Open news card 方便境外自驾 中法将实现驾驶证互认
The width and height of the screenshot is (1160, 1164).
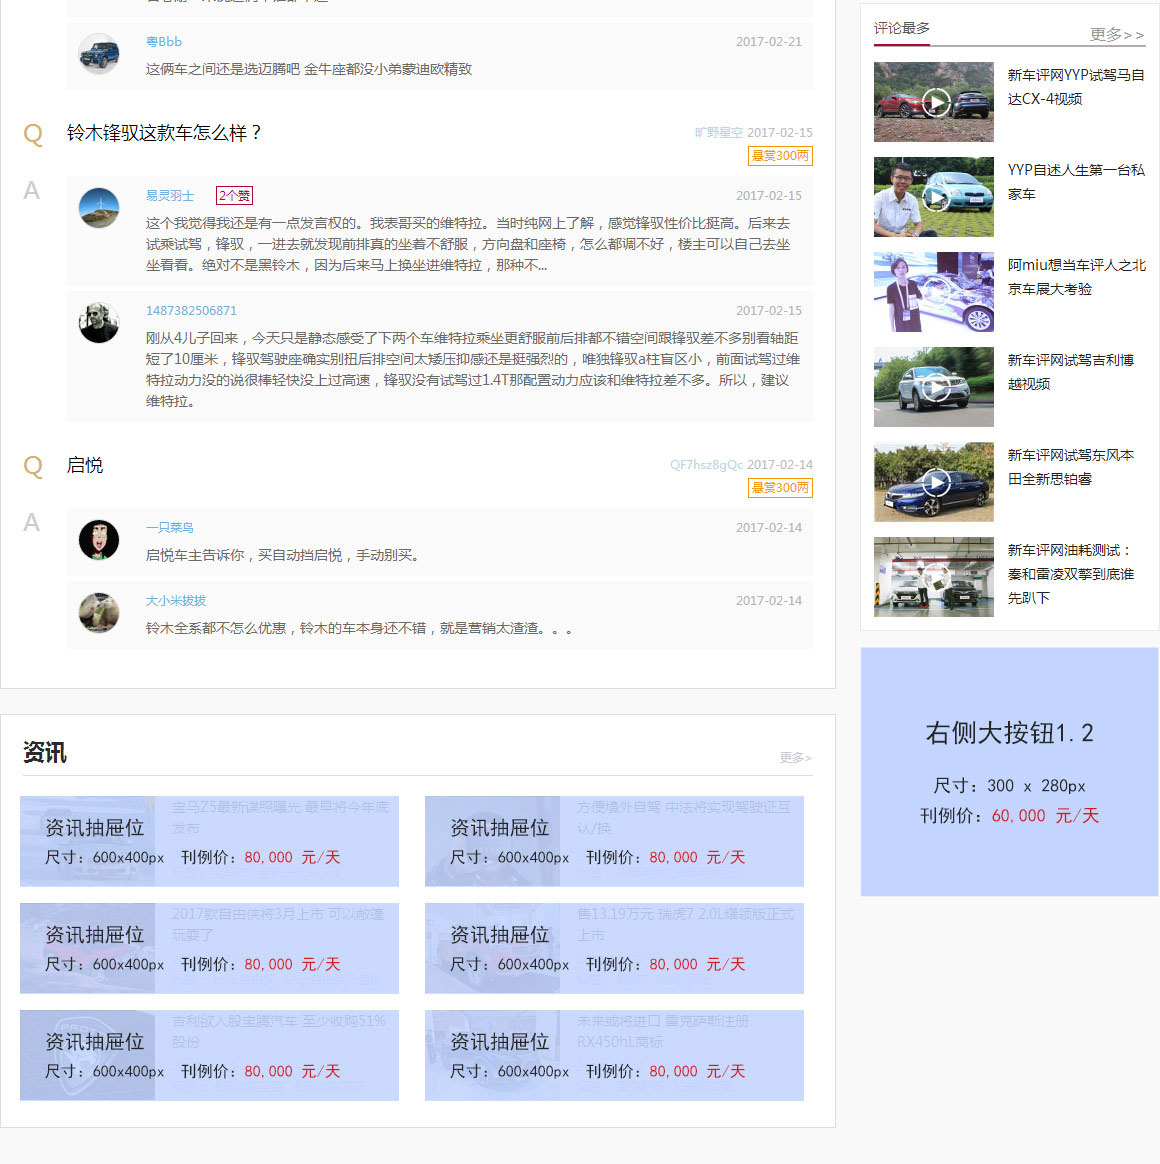[x=615, y=841]
